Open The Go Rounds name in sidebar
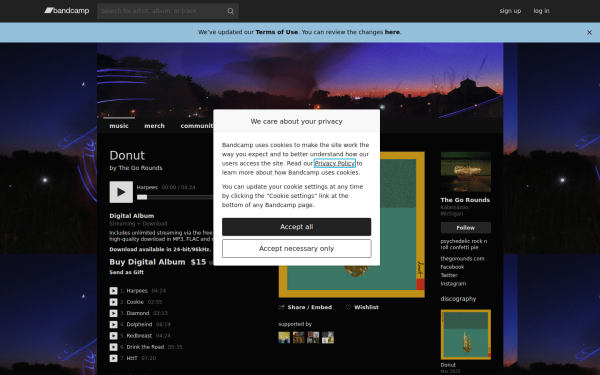Screen dimensions: 600x375 (x=465, y=200)
